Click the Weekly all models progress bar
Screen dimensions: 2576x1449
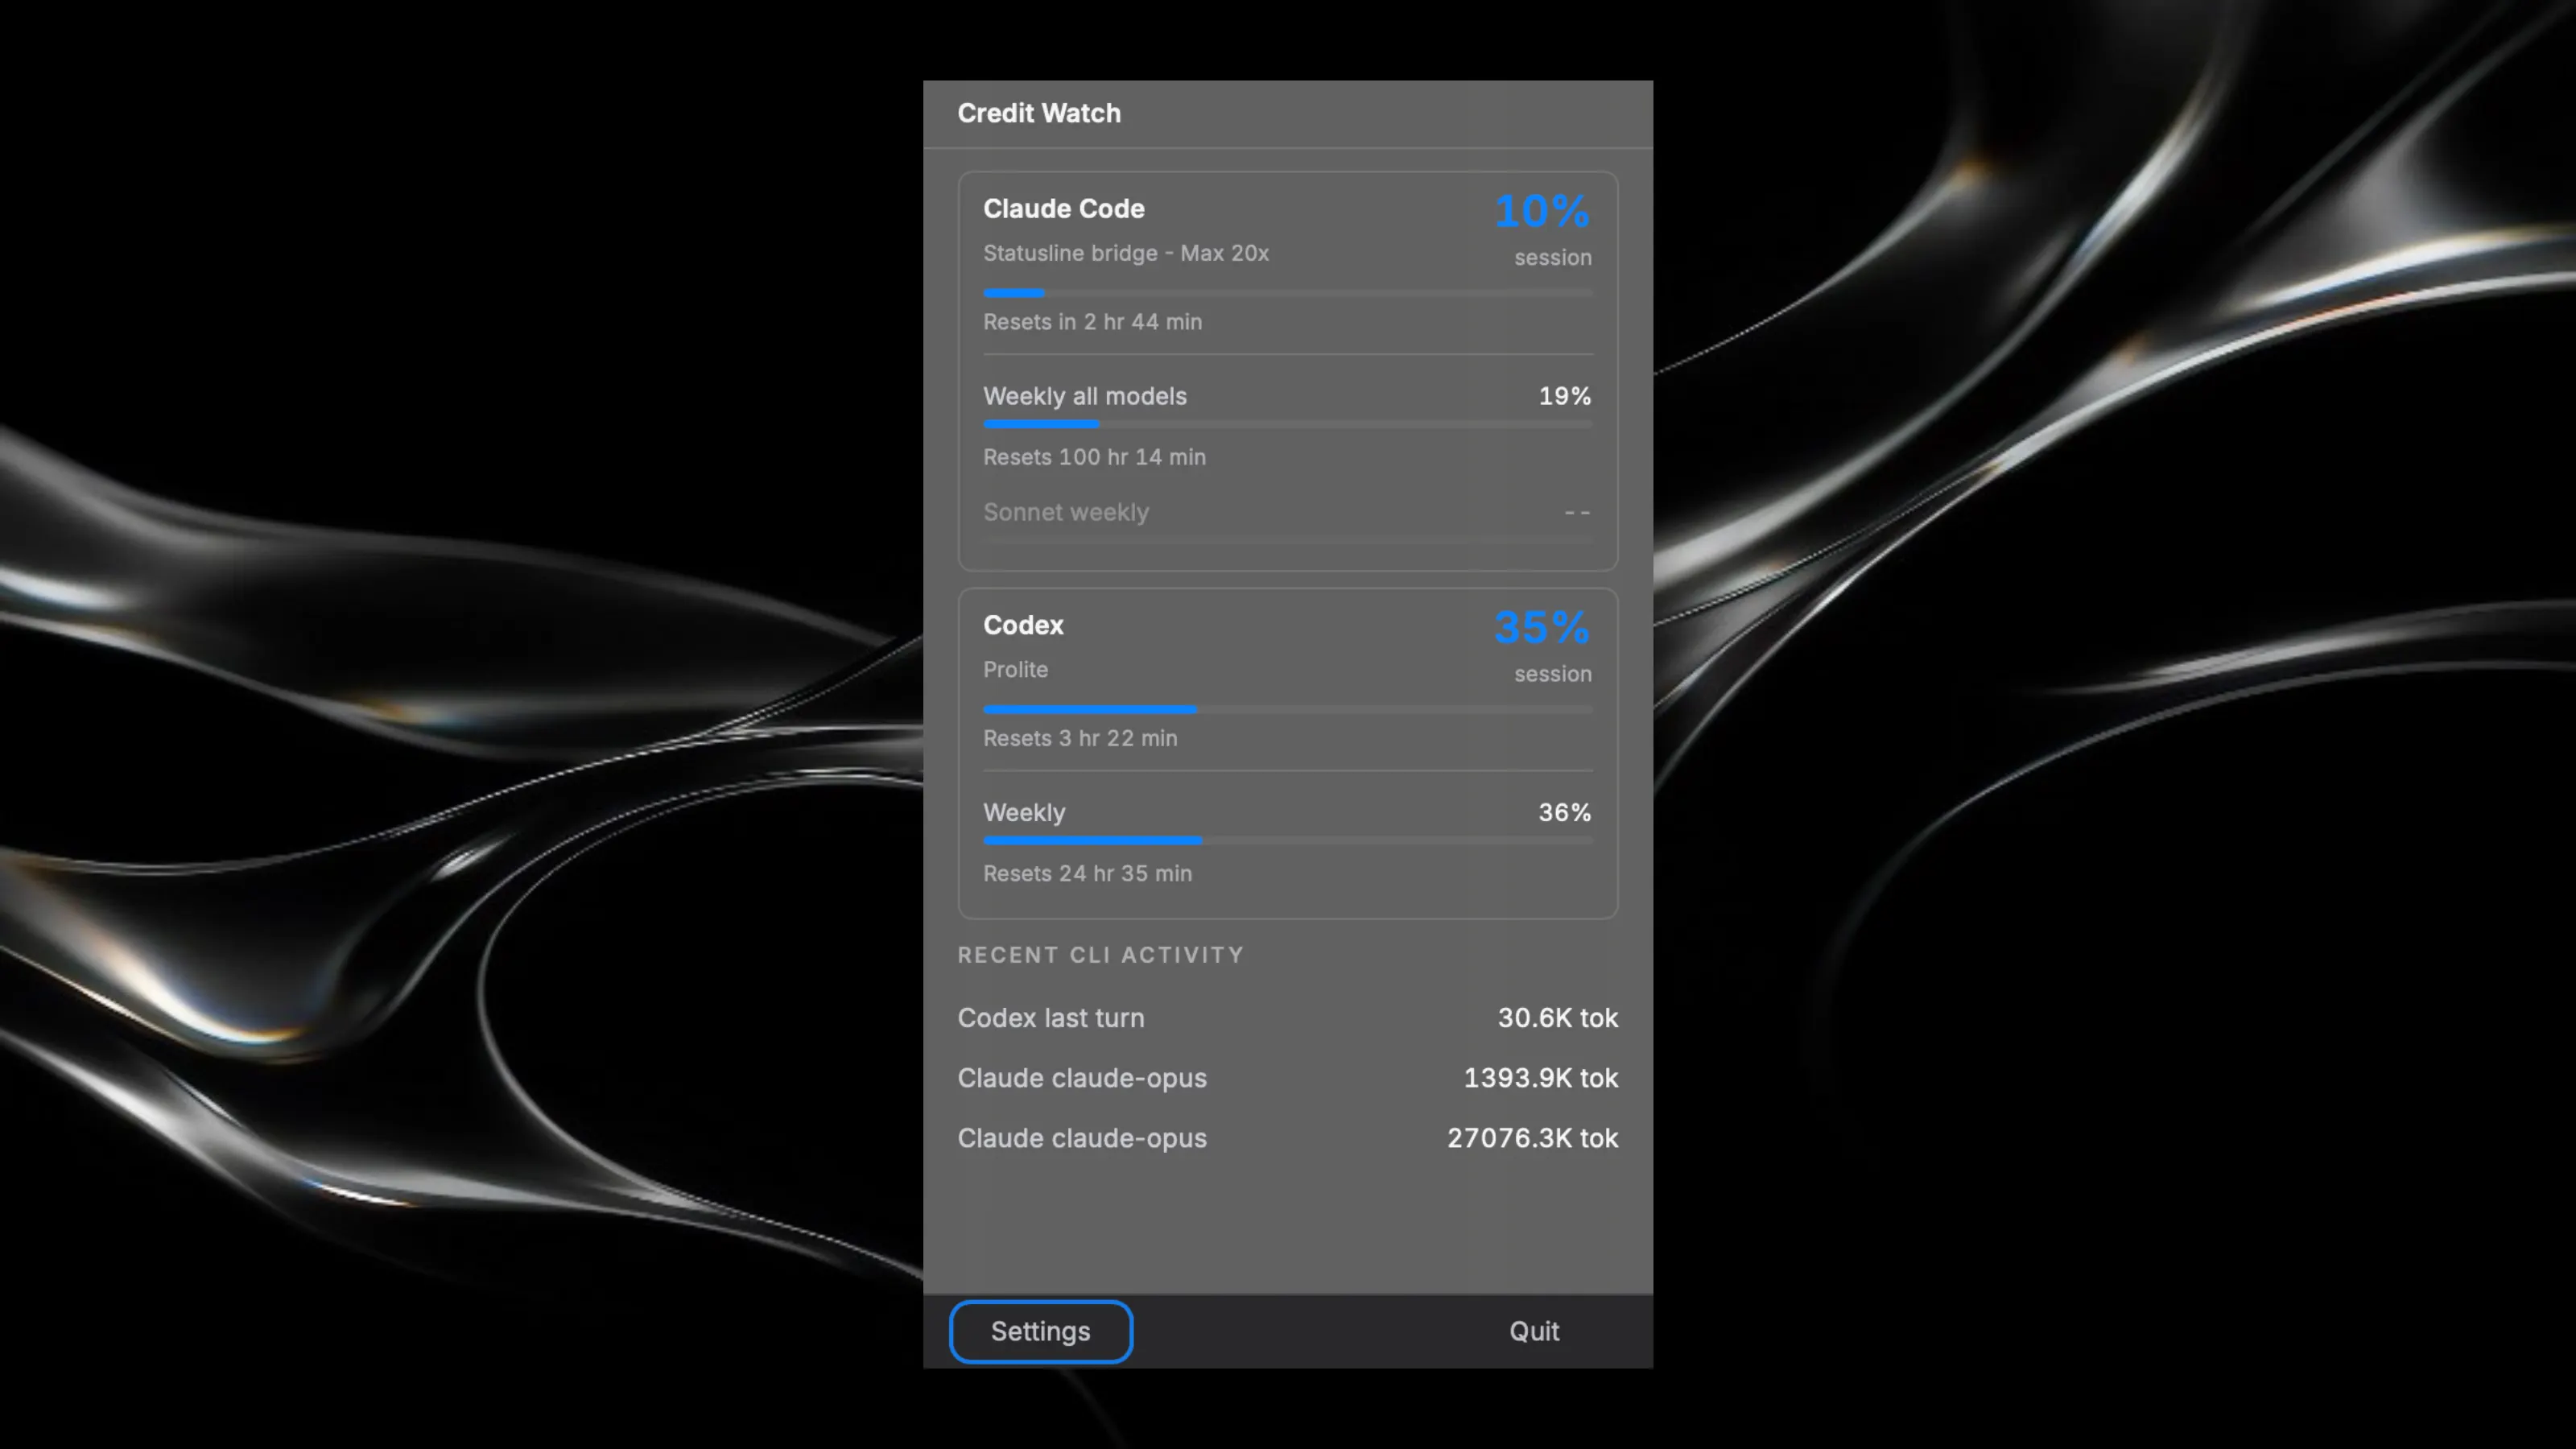pos(1287,424)
